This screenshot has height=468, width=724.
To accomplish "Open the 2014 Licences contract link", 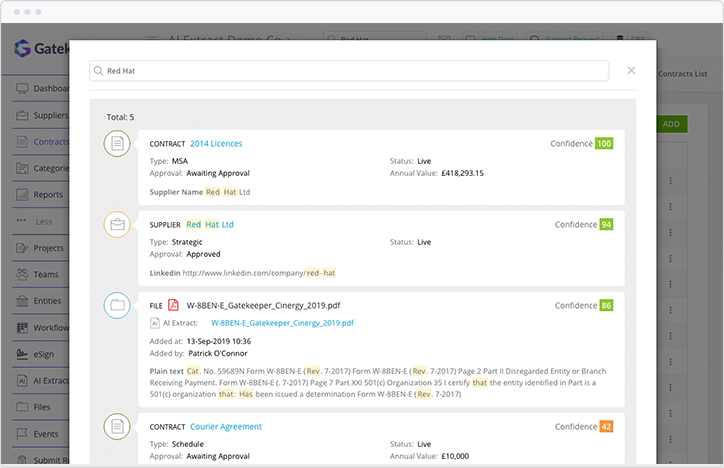I will tap(215, 143).
